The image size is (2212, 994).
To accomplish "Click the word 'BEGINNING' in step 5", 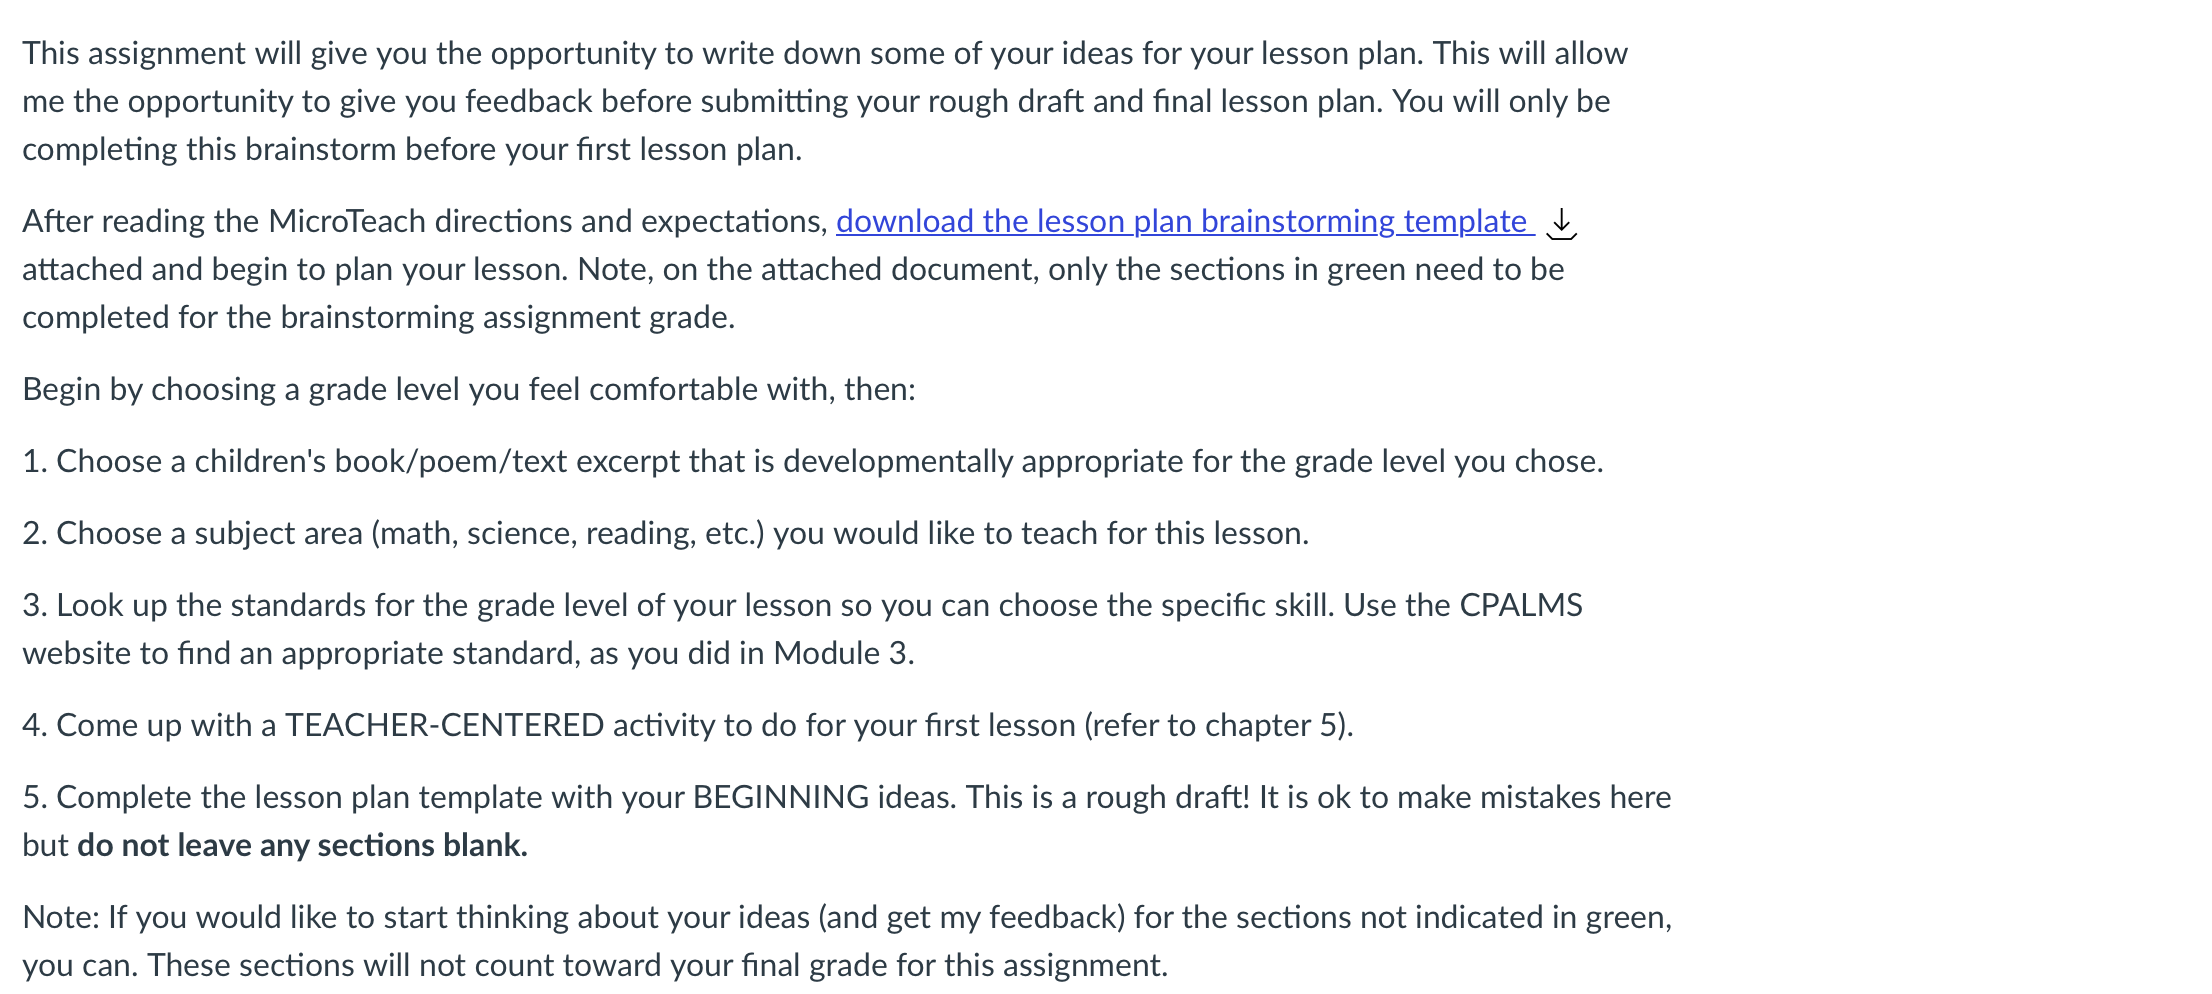I will pos(781,797).
